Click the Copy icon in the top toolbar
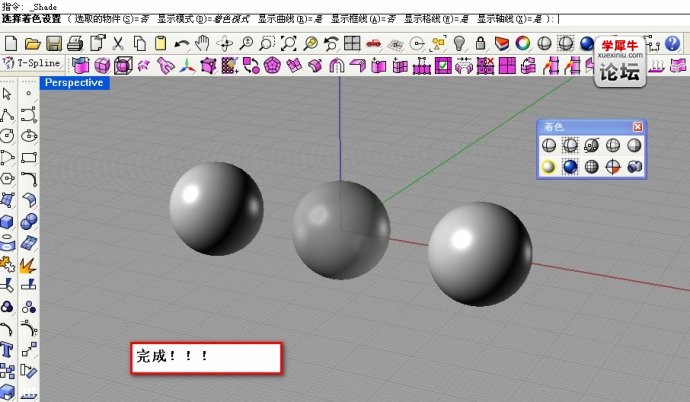 pyautogui.click(x=139, y=44)
